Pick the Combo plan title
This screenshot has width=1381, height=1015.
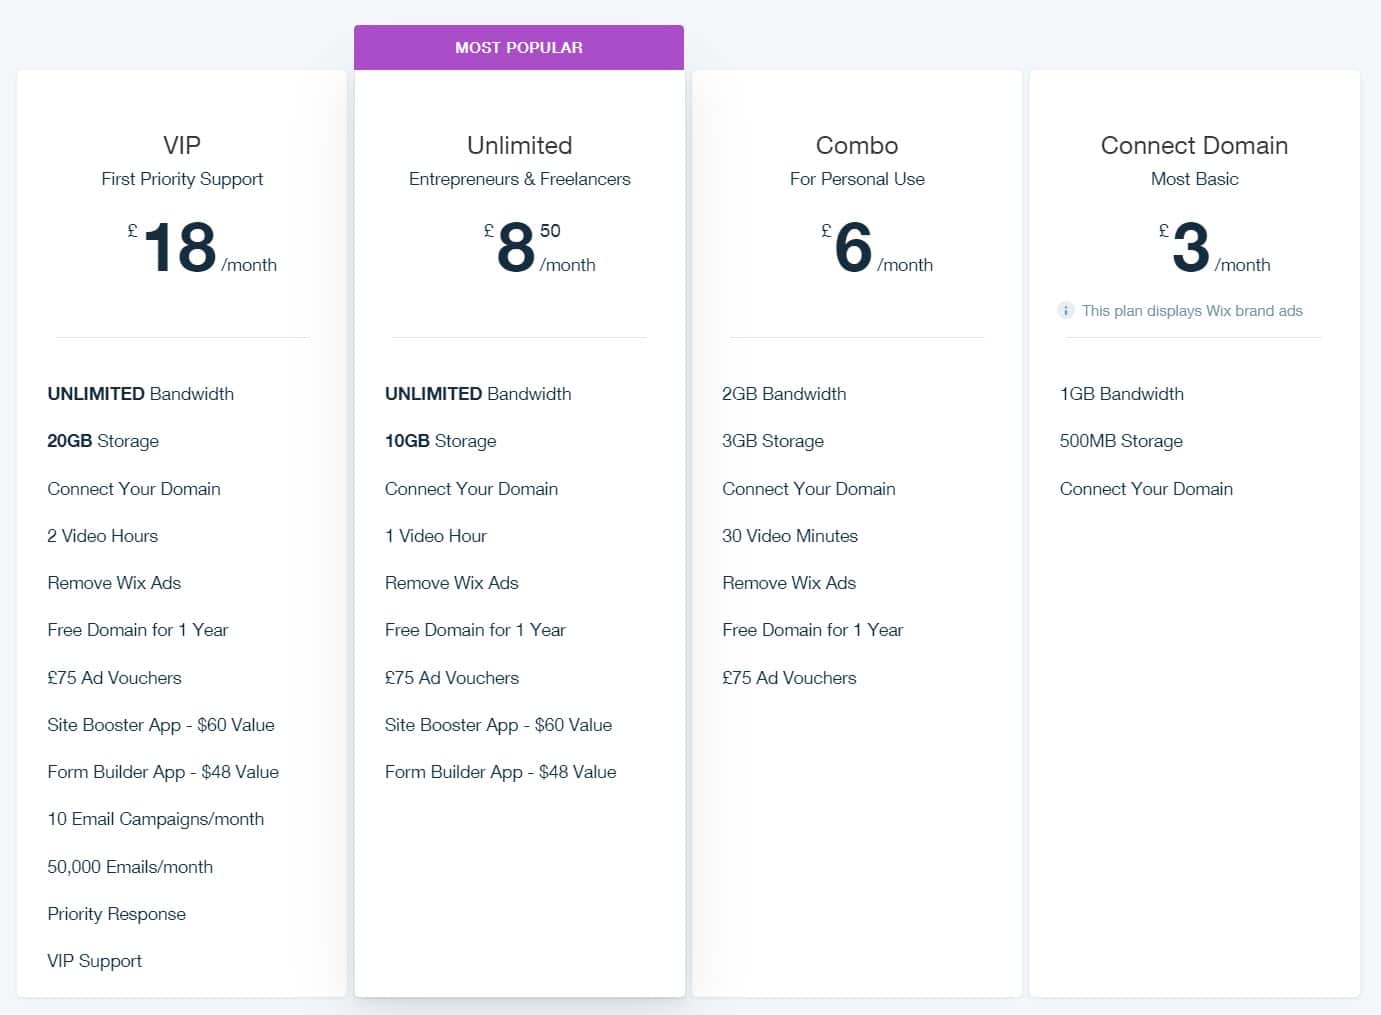[x=857, y=146]
